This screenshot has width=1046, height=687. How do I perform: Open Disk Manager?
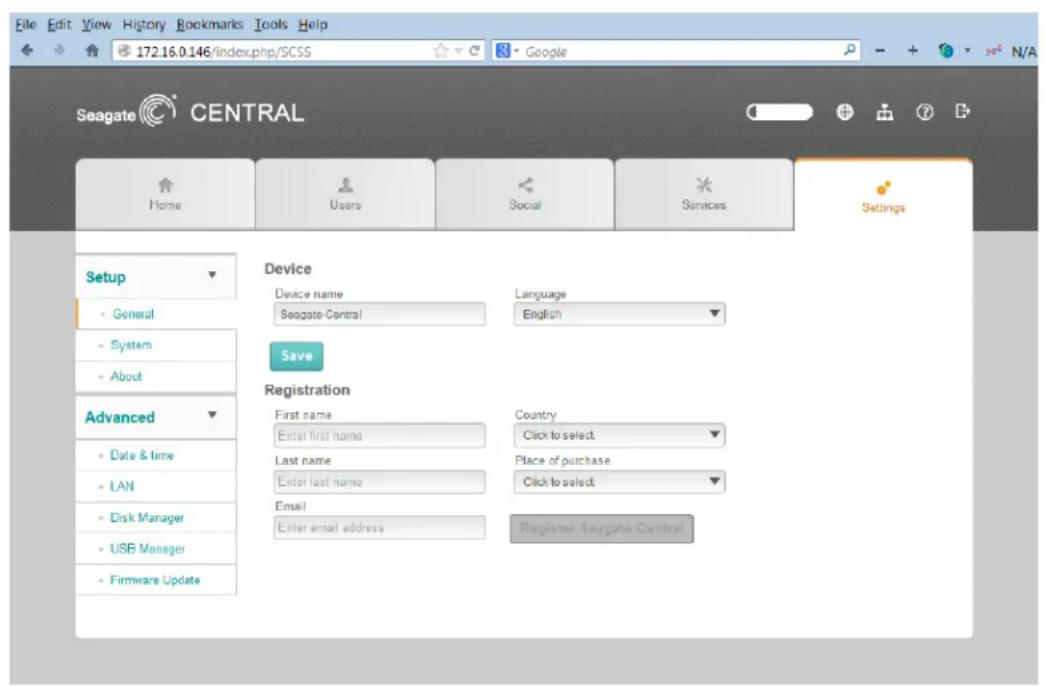pos(156,518)
